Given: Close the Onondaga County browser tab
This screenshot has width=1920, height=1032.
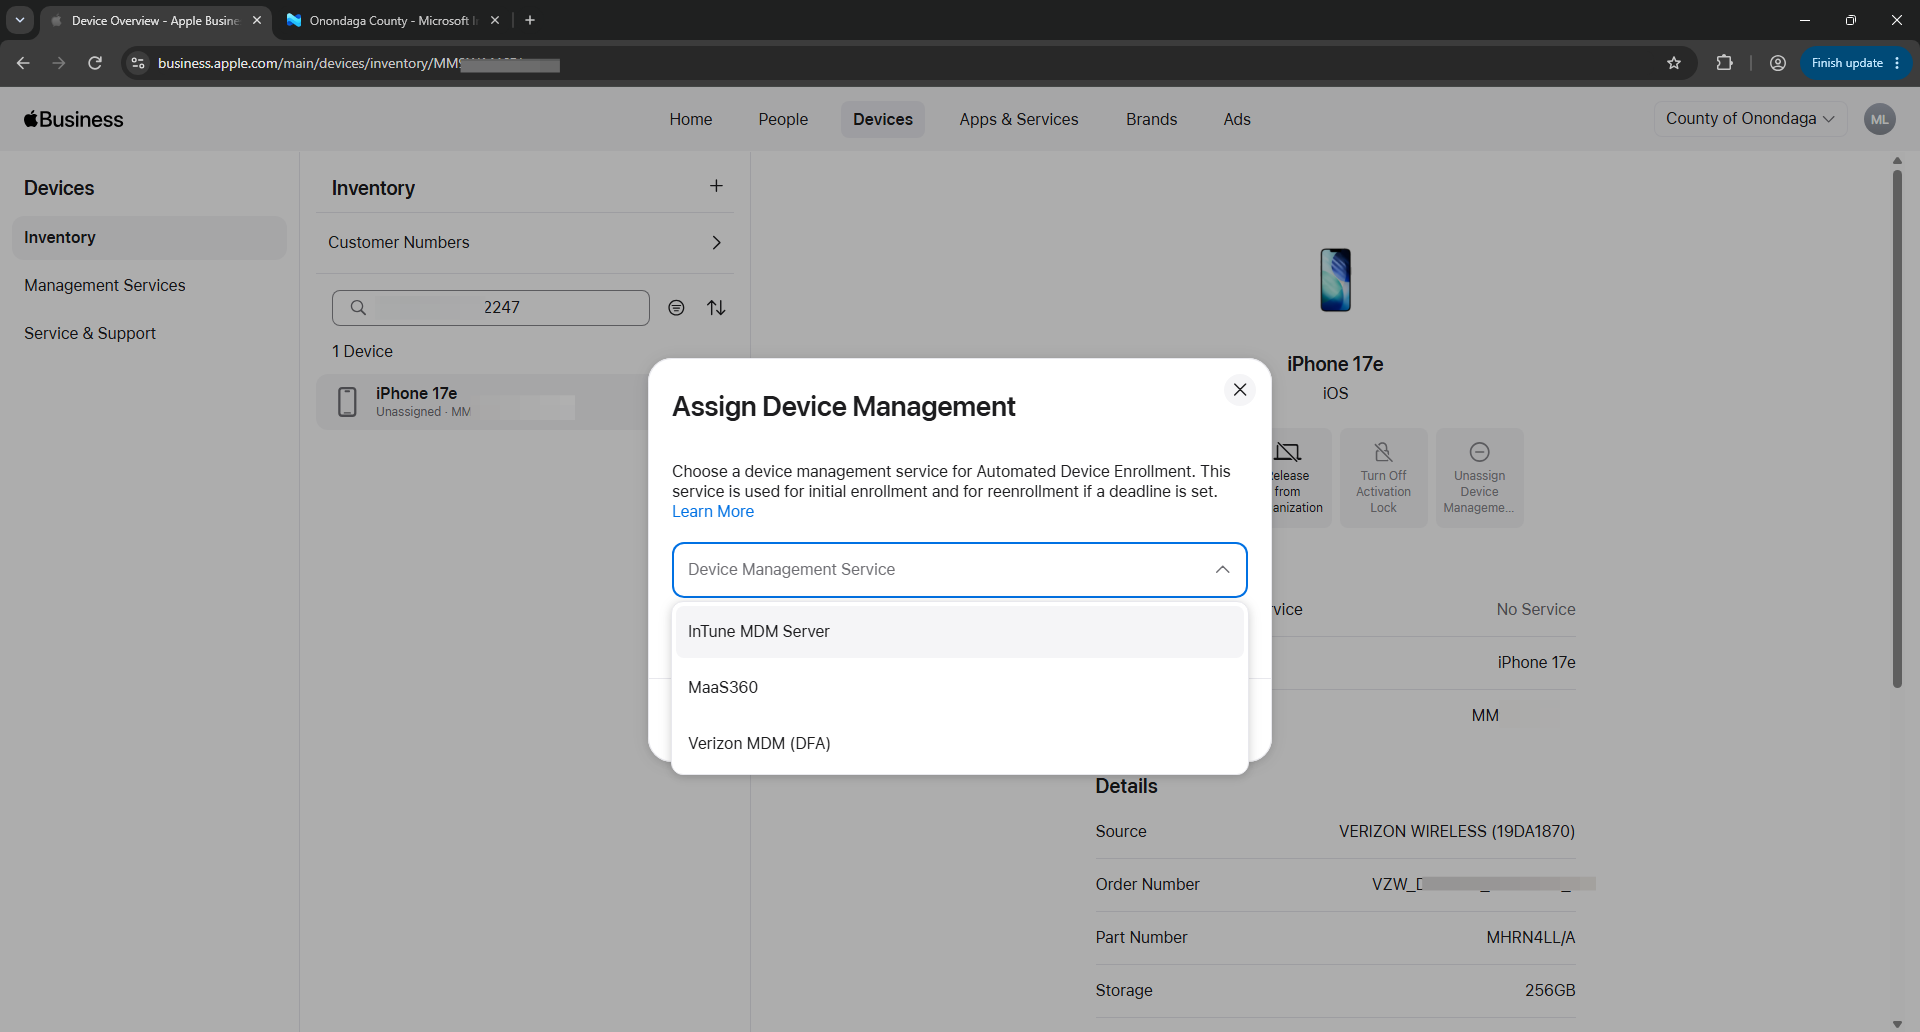Looking at the screenshot, I should [495, 20].
